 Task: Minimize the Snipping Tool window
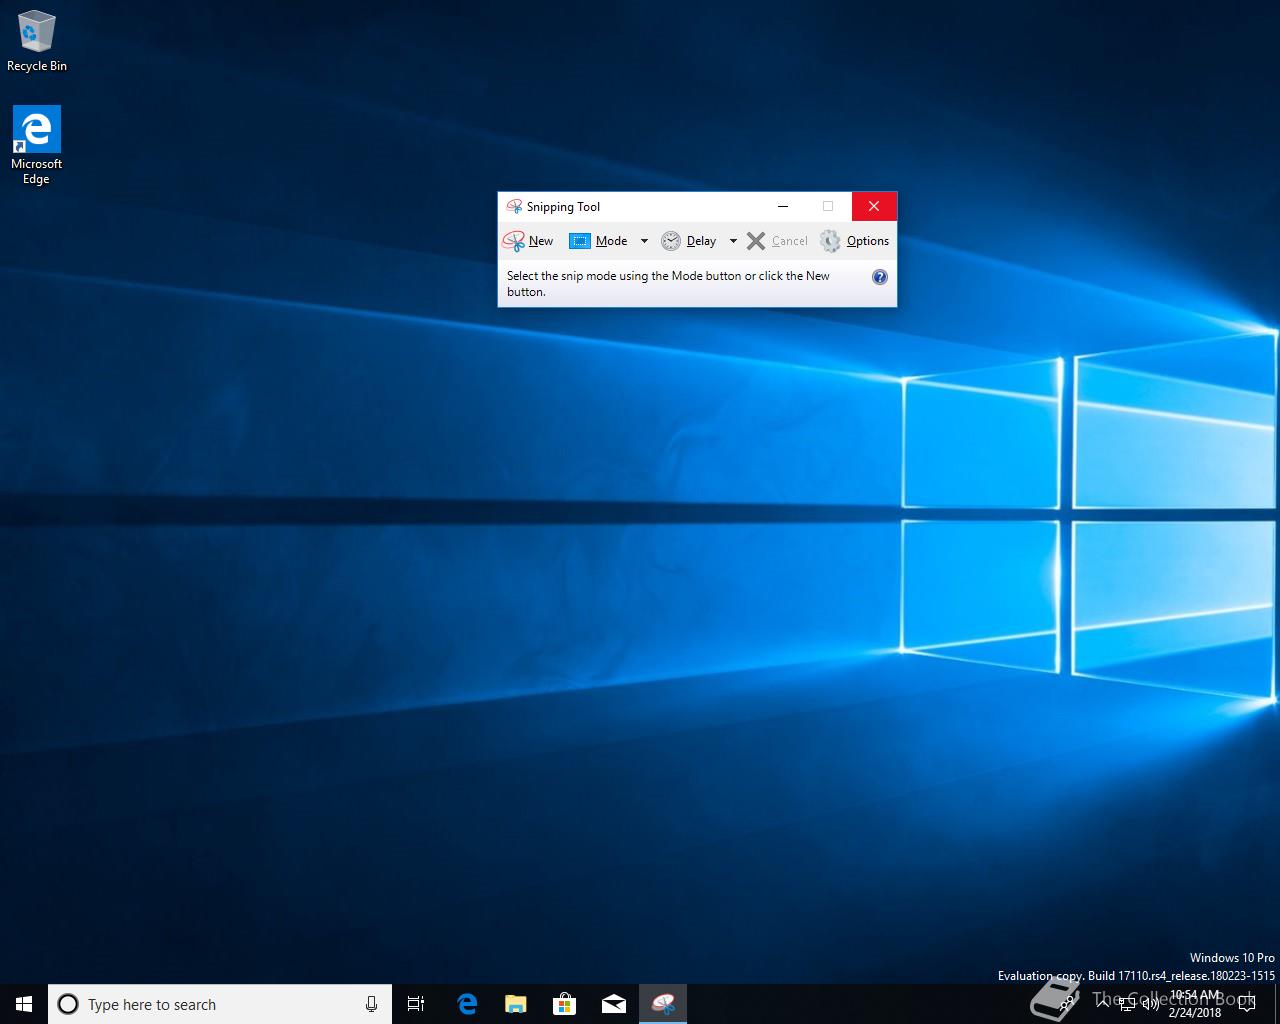click(783, 207)
